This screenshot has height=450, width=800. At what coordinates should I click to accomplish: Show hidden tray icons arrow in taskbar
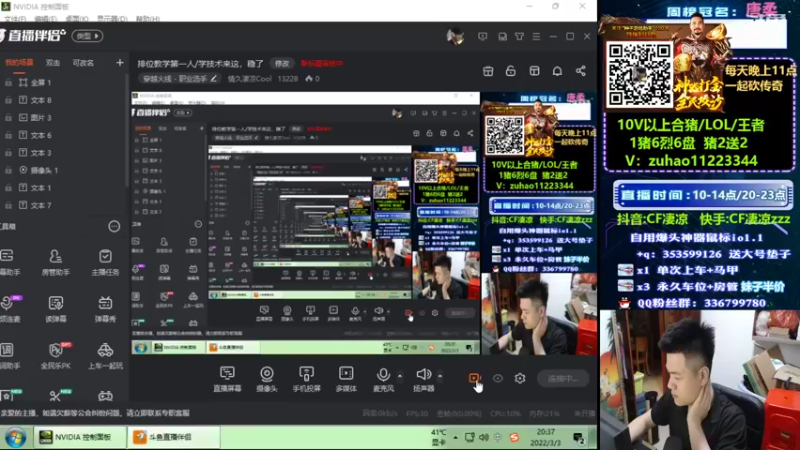click(x=456, y=437)
